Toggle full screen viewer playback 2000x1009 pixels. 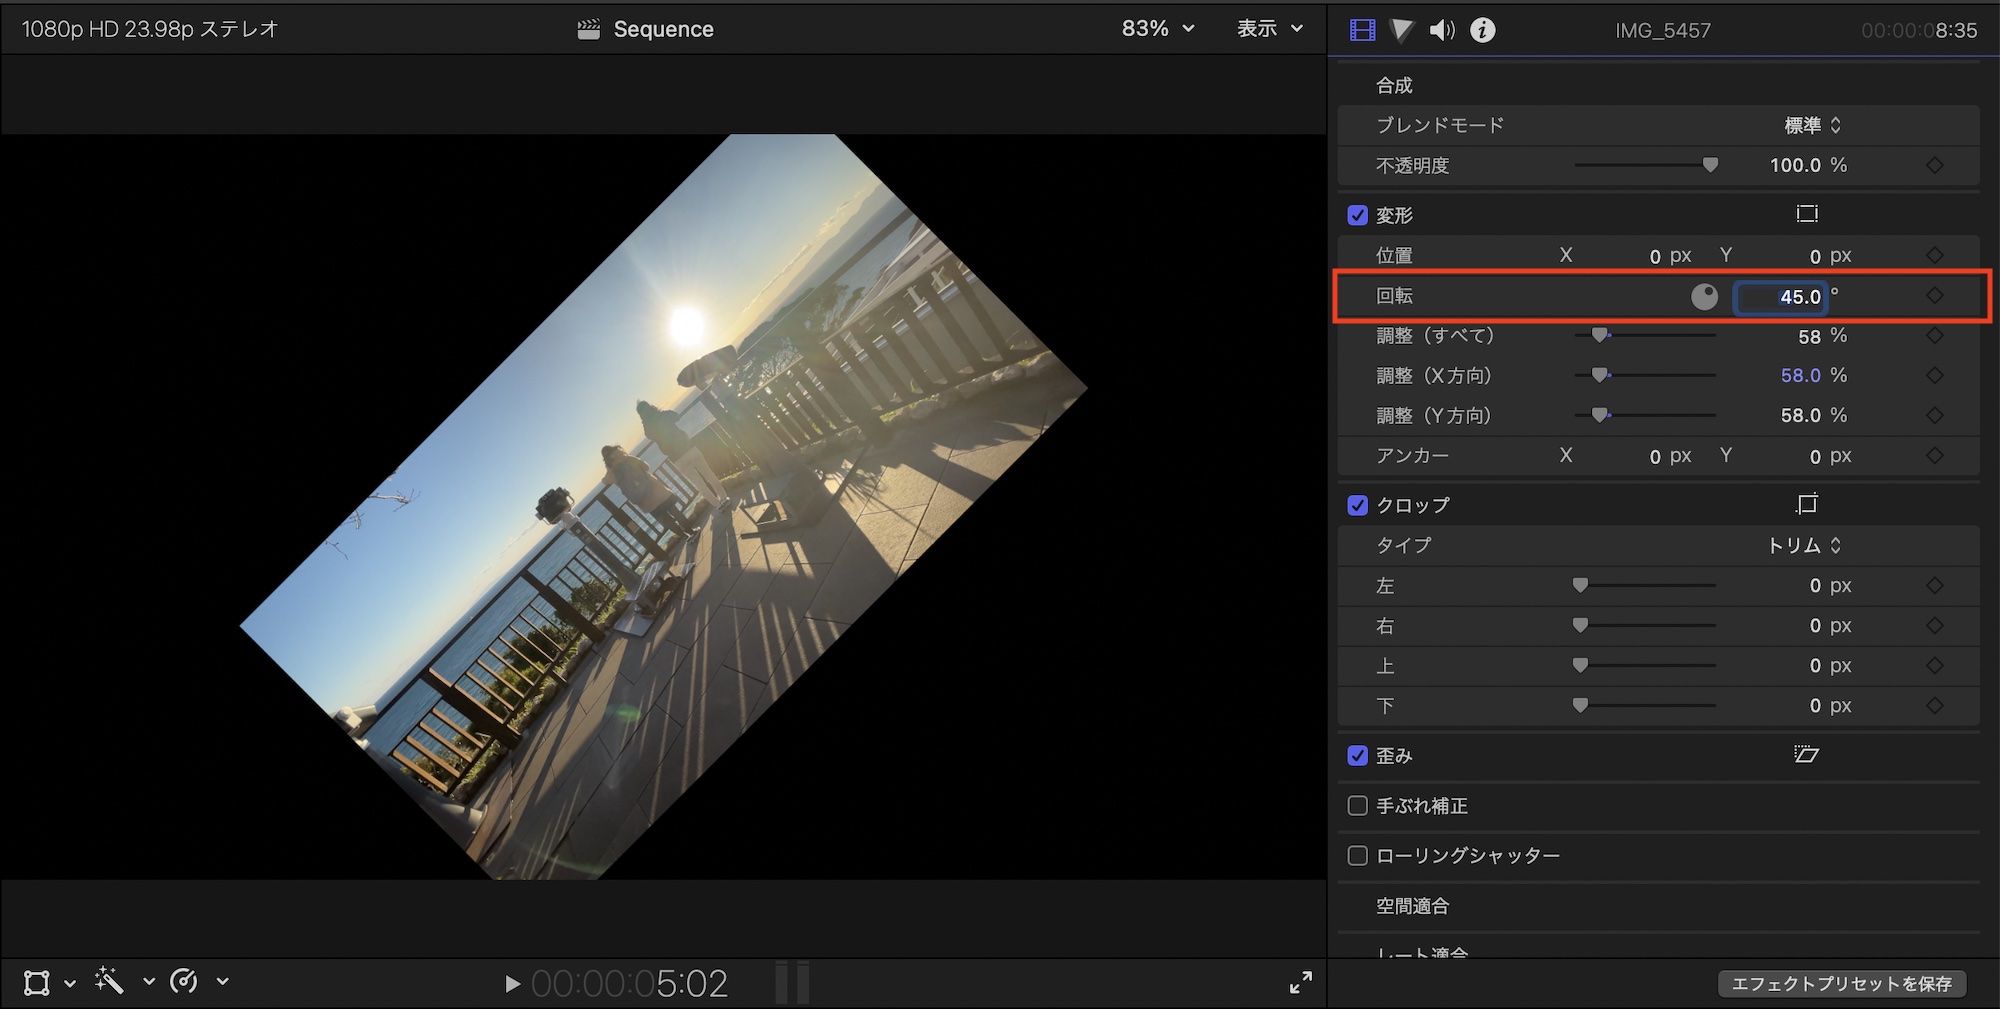(x=1300, y=982)
